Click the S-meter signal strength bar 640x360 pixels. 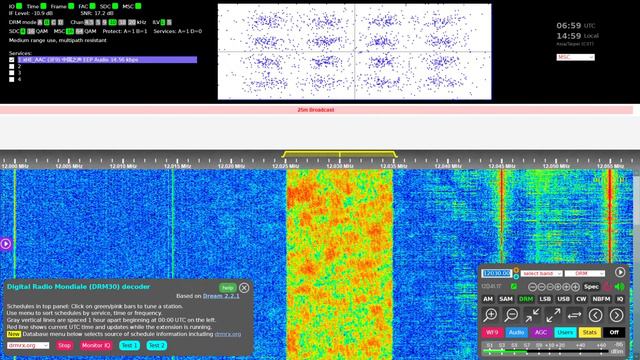553,350
